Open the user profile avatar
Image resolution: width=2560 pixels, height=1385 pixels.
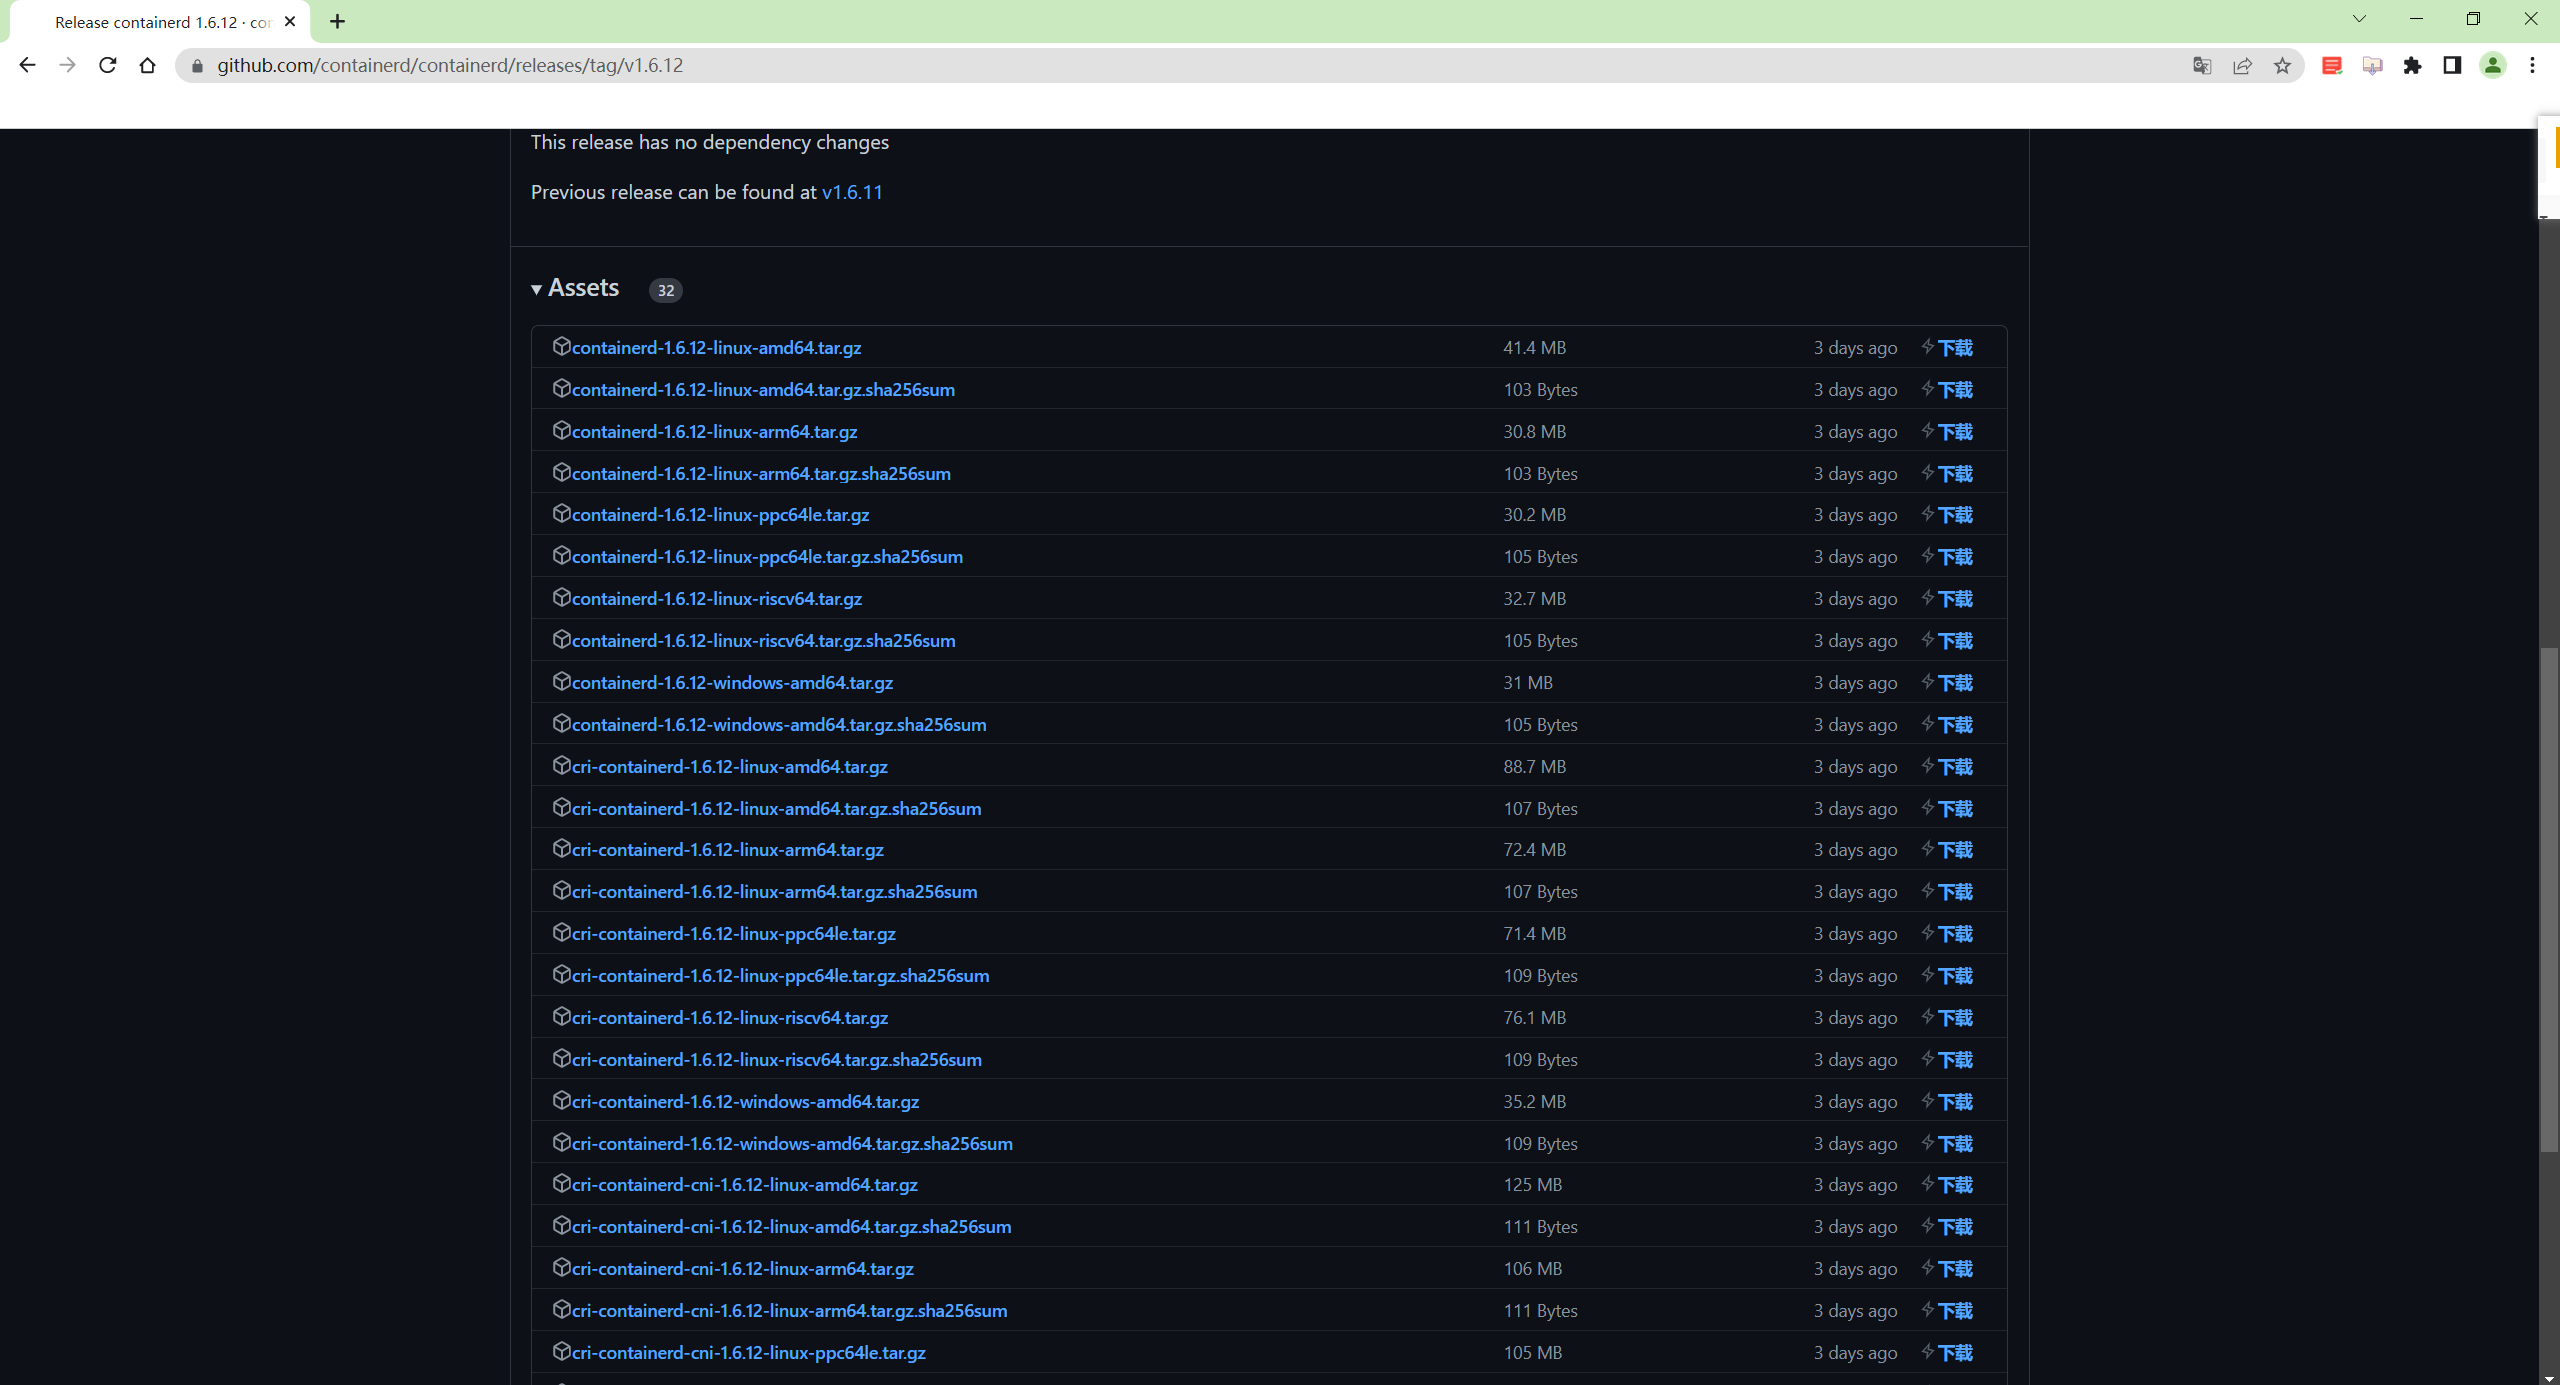[x=2492, y=65]
